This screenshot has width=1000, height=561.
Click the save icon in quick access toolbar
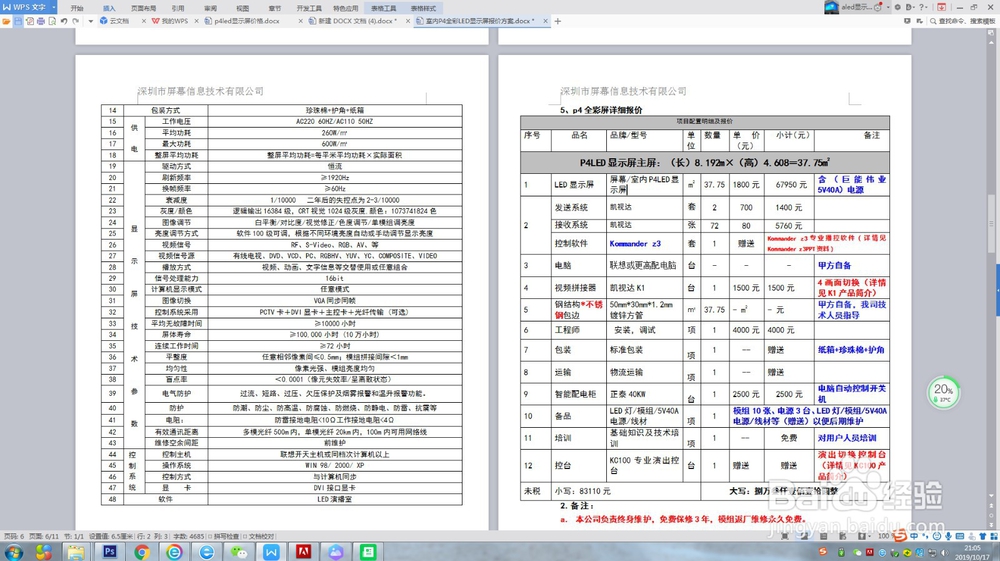(18, 21)
